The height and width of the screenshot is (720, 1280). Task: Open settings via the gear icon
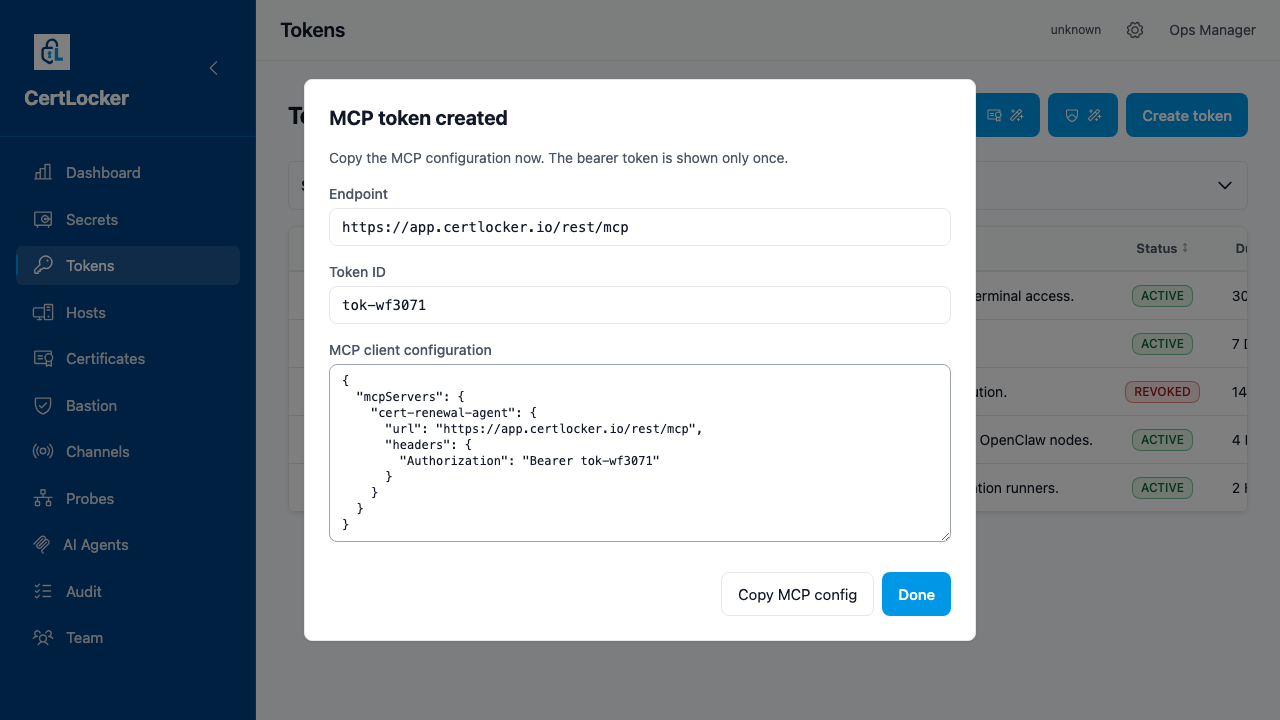pos(1135,30)
